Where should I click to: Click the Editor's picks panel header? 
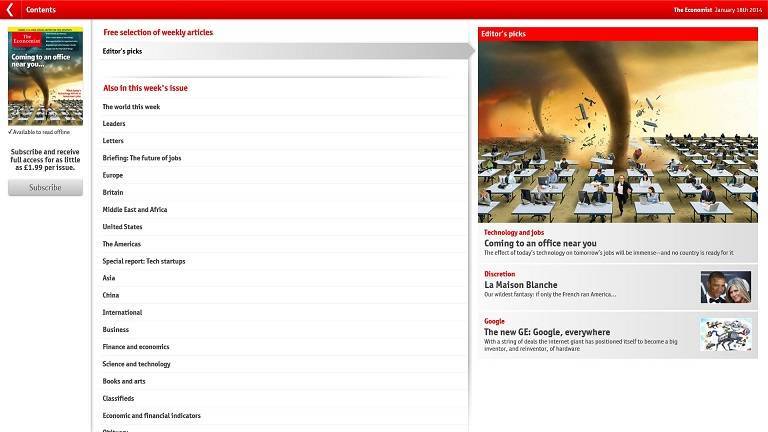pyautogui.click(x=618, y=34)
